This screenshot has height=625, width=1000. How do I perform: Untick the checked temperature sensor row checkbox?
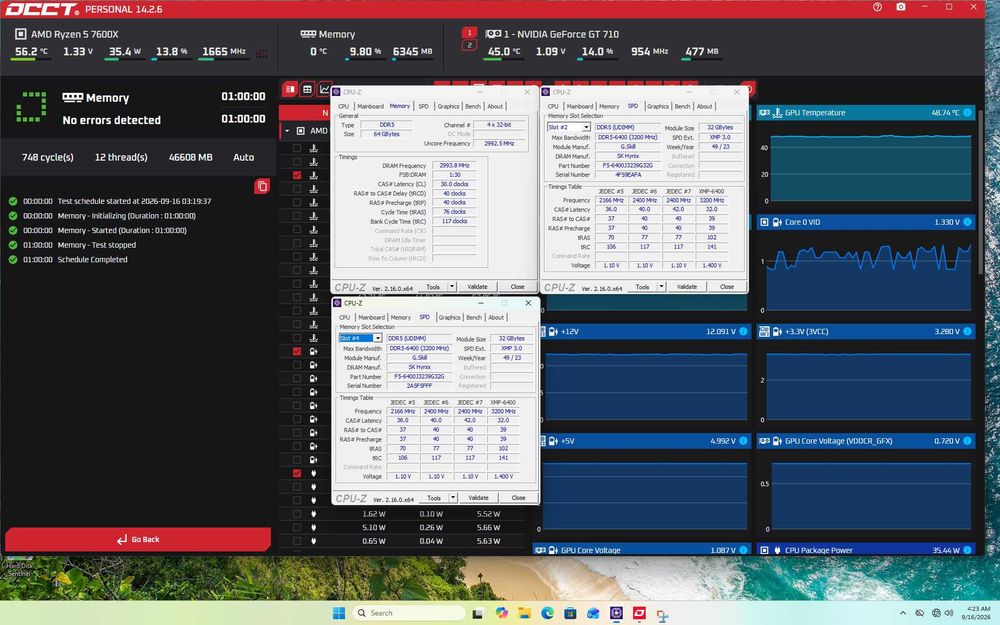click(297, 175)
